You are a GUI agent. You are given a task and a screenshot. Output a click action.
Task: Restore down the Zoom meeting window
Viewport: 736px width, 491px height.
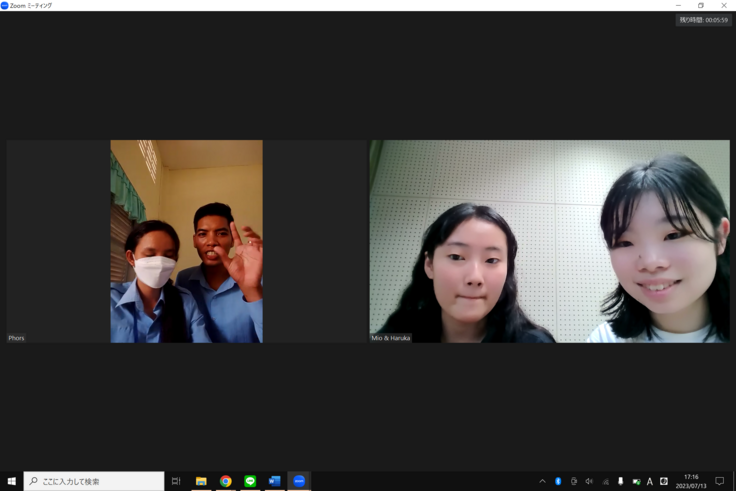pyautogui.click(x=700, y=5)
